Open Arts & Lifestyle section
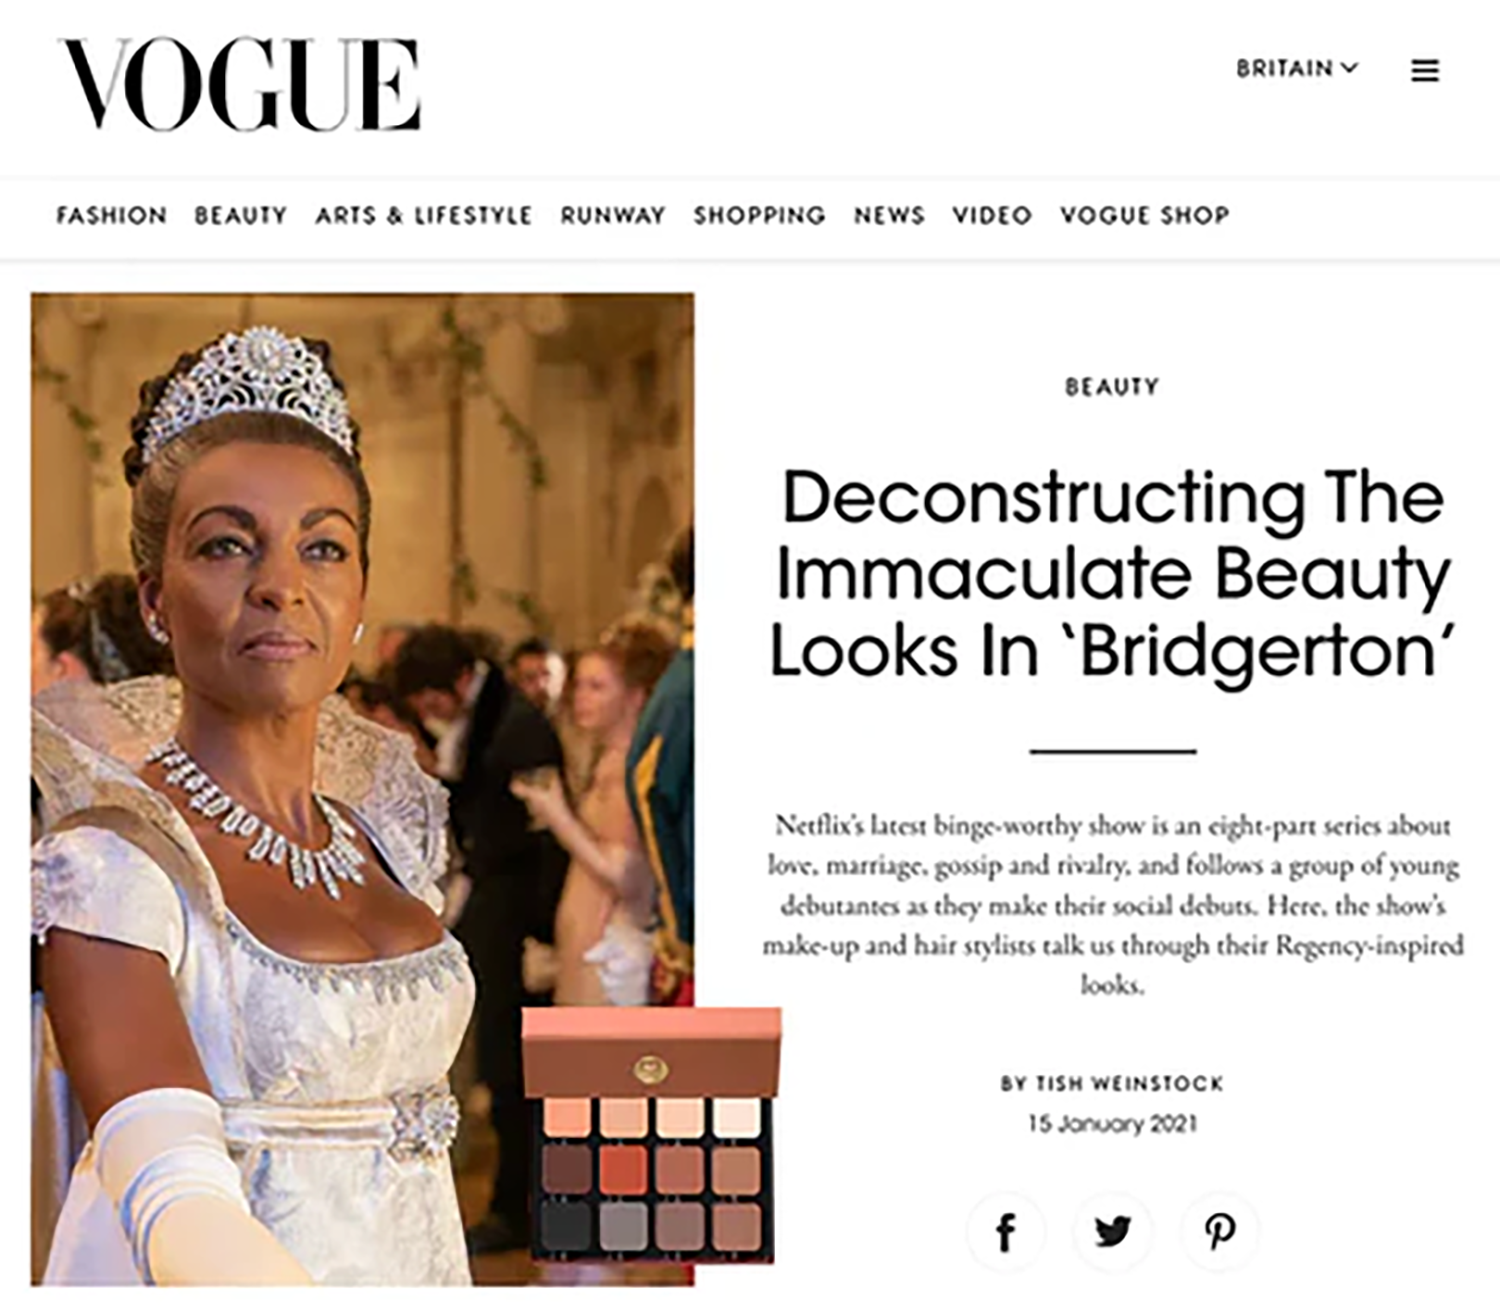The height and width of the screenshot is (1313, 1500). 424,215
